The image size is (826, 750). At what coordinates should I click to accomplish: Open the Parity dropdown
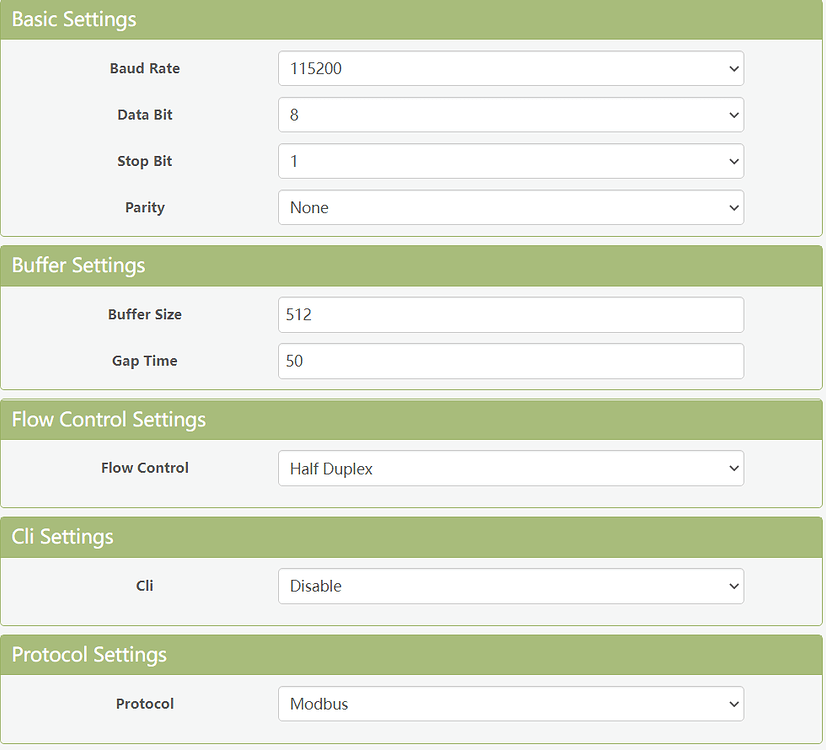[x=510, y=207]
